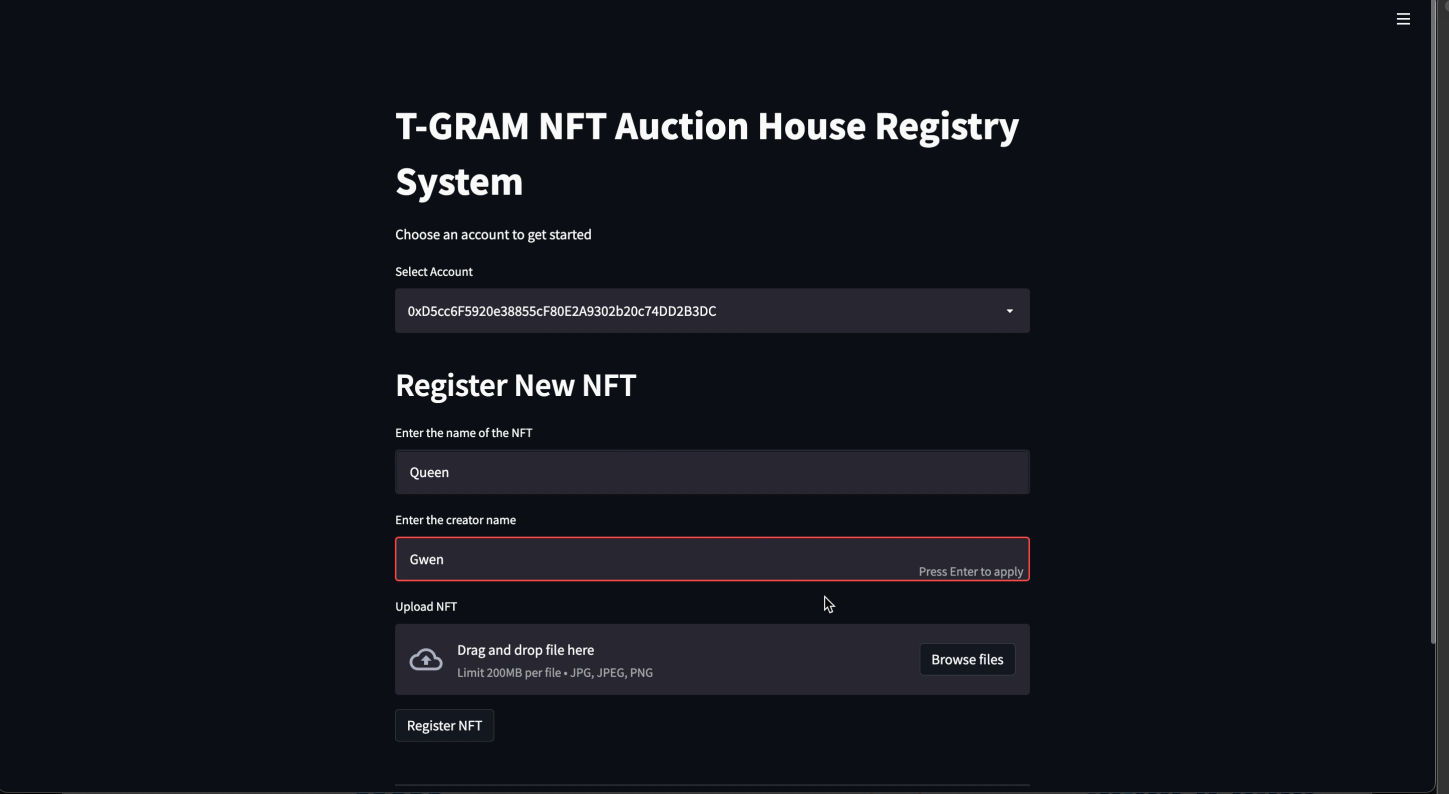Focus the NFT name field containing Queen
The width and height of the screenshot is (1449, 794).
[712, 472]
